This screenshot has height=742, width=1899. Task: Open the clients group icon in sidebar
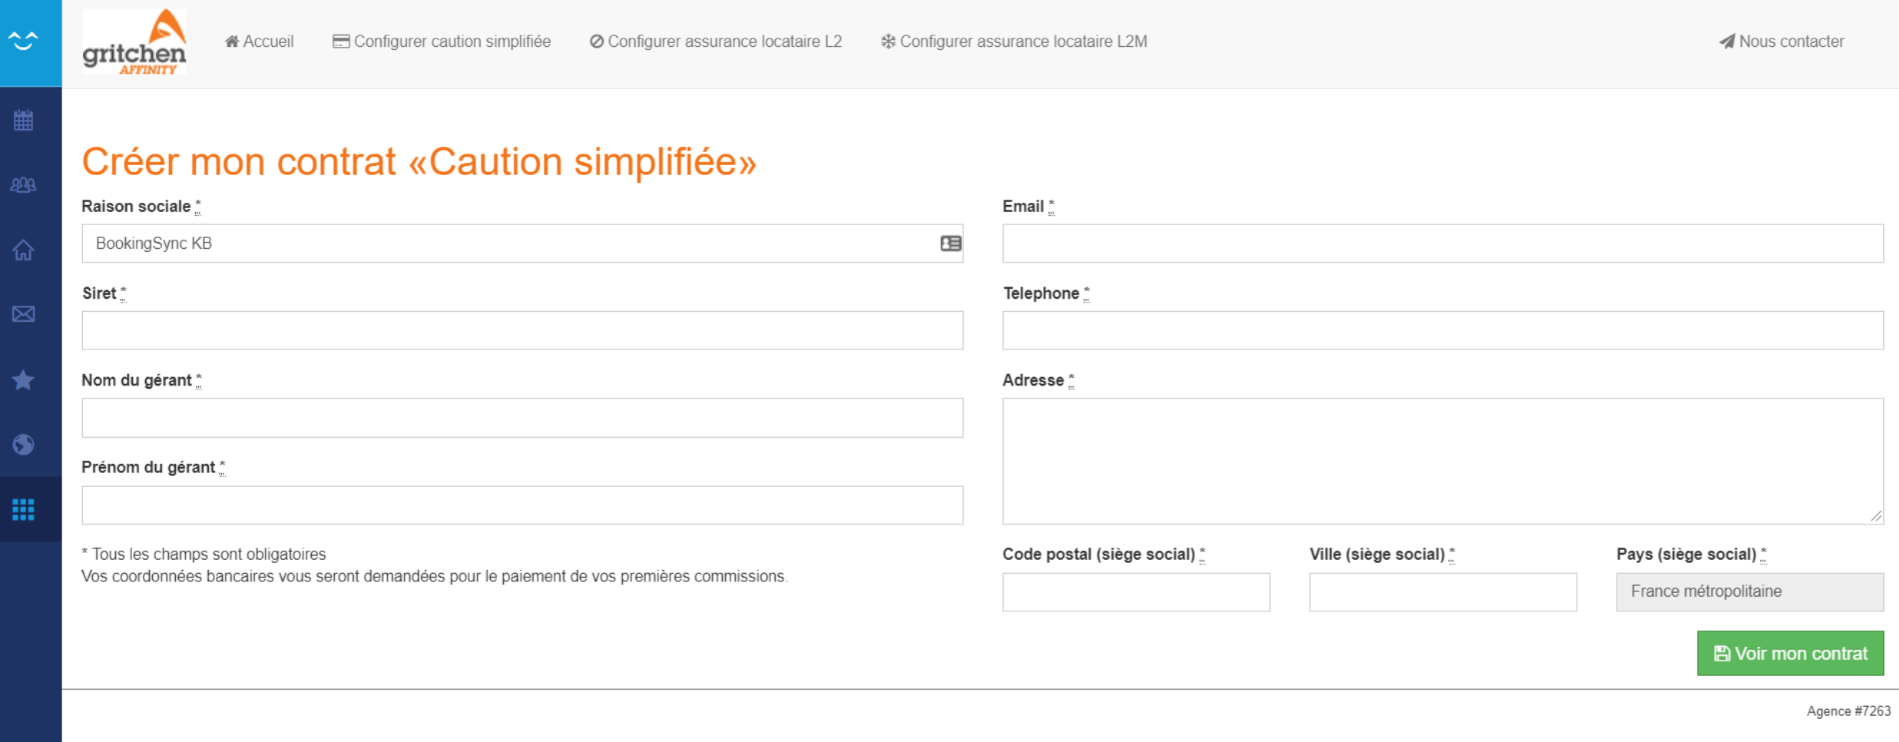(x=23, y=185)
